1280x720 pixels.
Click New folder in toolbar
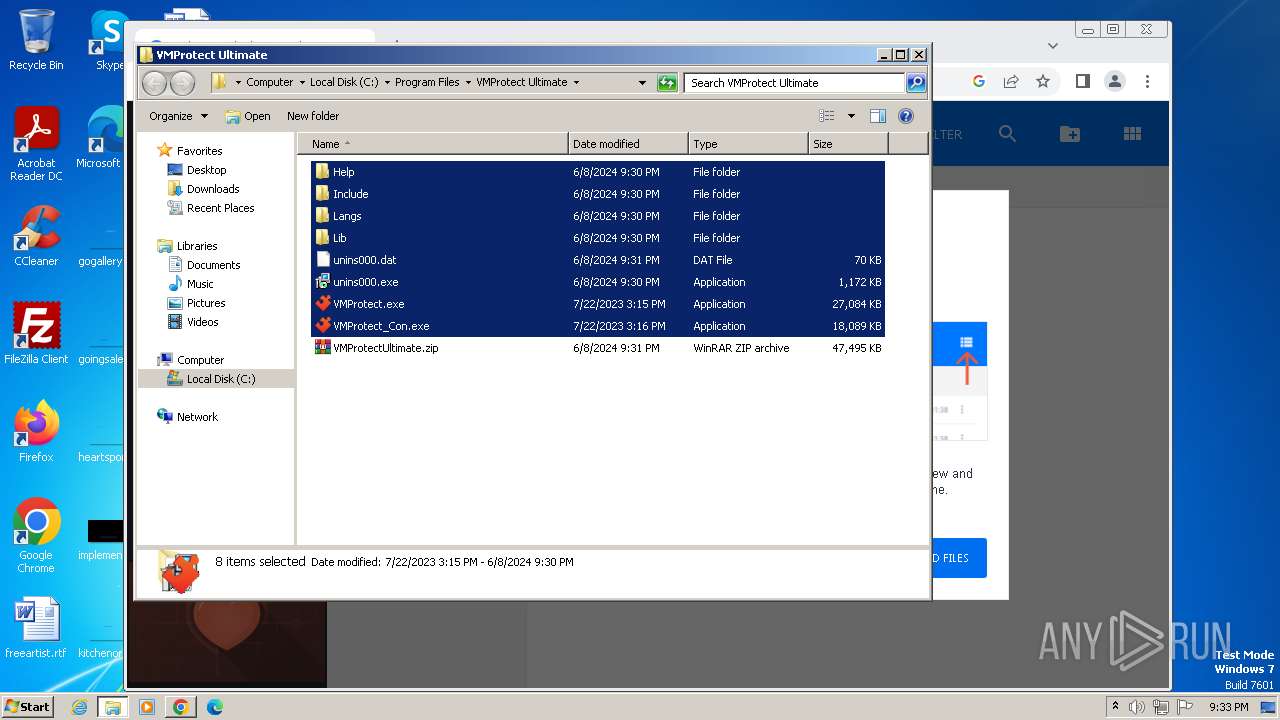point(313,116)
